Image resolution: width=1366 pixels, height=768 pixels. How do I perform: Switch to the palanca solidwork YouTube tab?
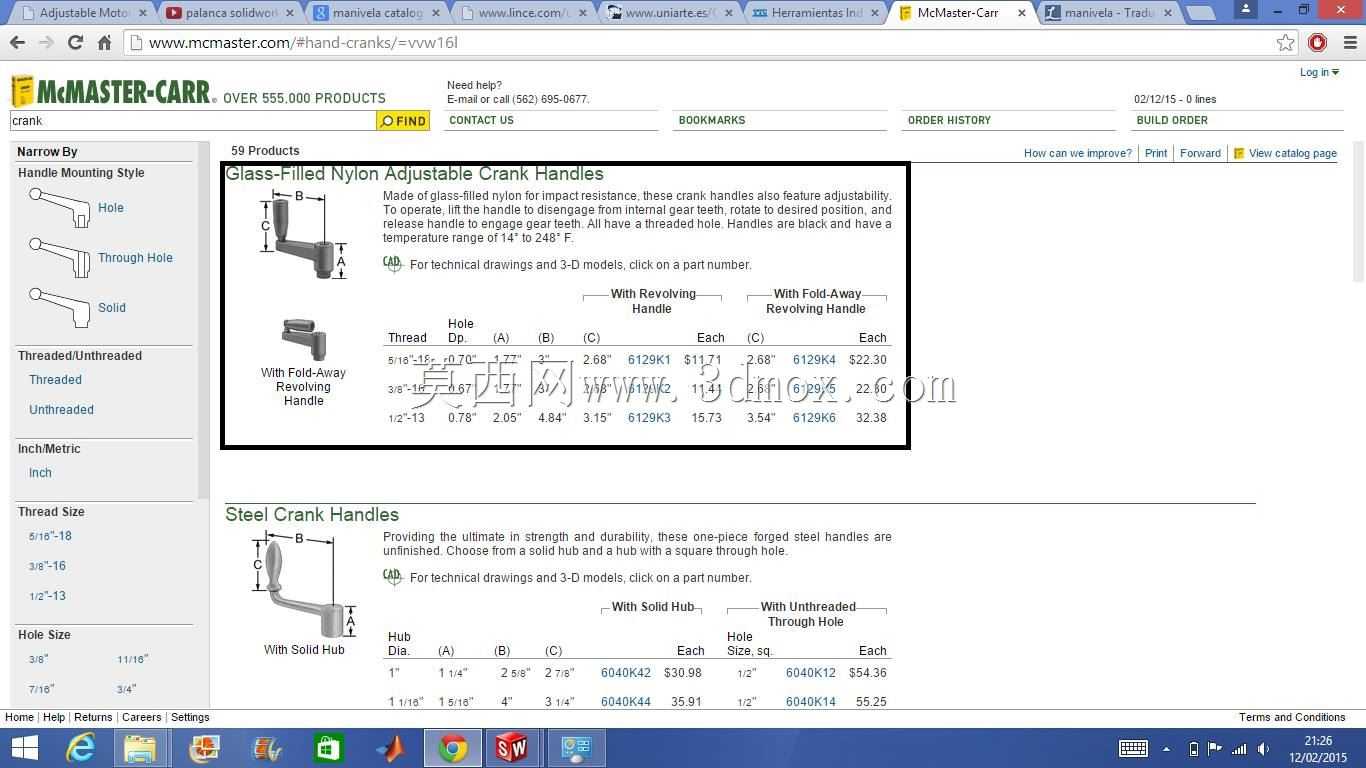230,13
